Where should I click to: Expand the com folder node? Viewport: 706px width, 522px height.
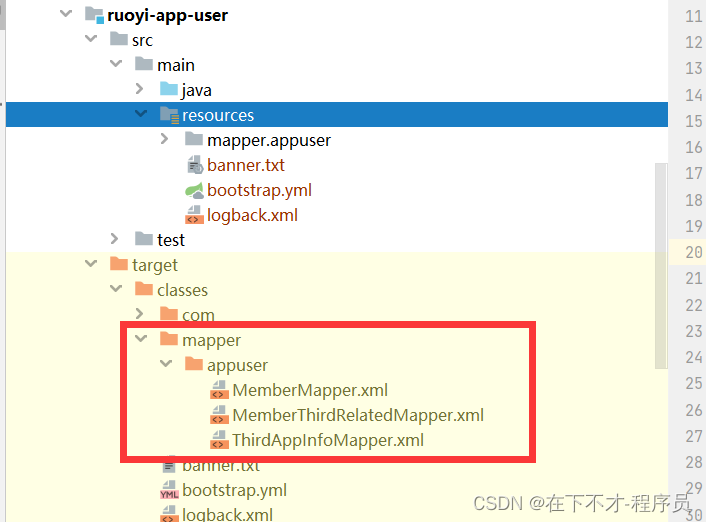click(140, 313)
